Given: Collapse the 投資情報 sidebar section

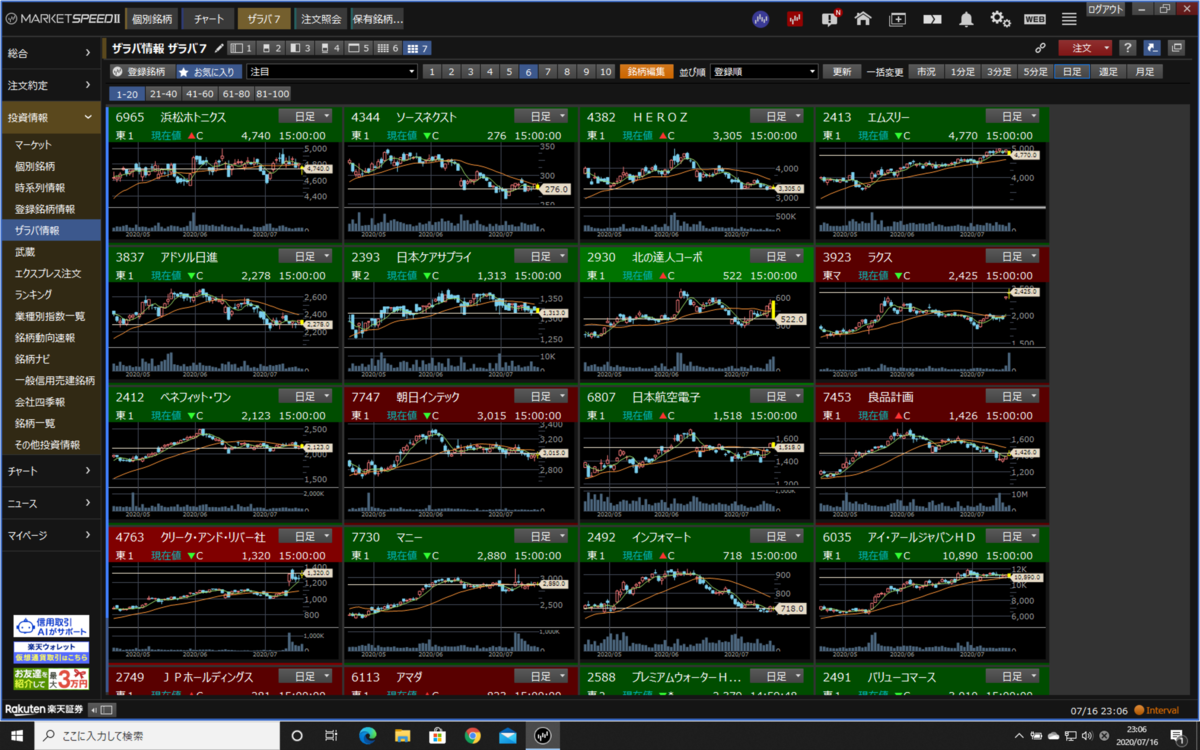Looking at the screenshot, I should (x=51, y=117).
